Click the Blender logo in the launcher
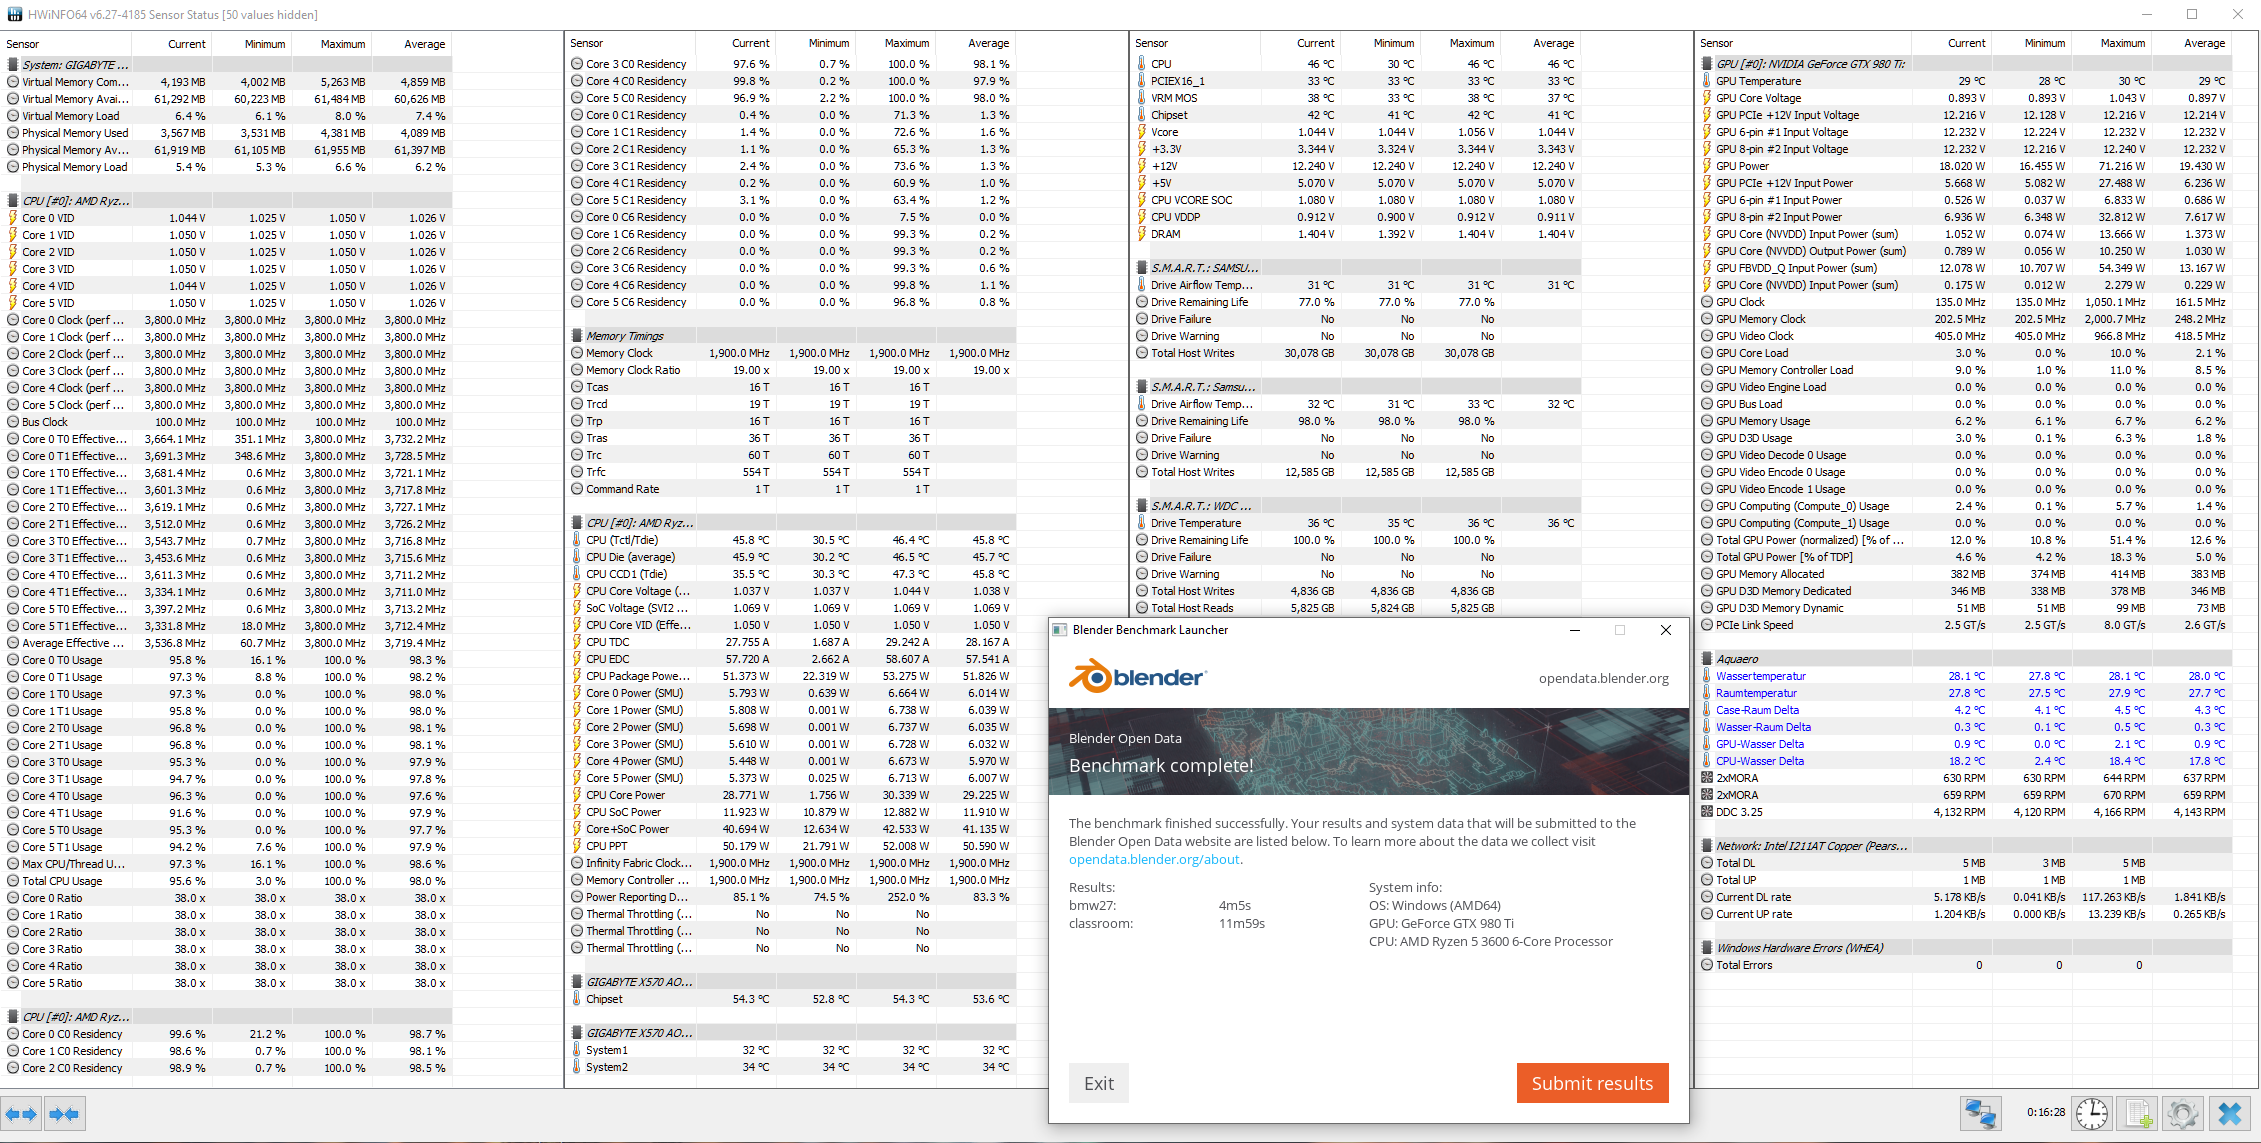Image resolution: width=2261 pixels, height=1143 pixels. coord(1137,677)
